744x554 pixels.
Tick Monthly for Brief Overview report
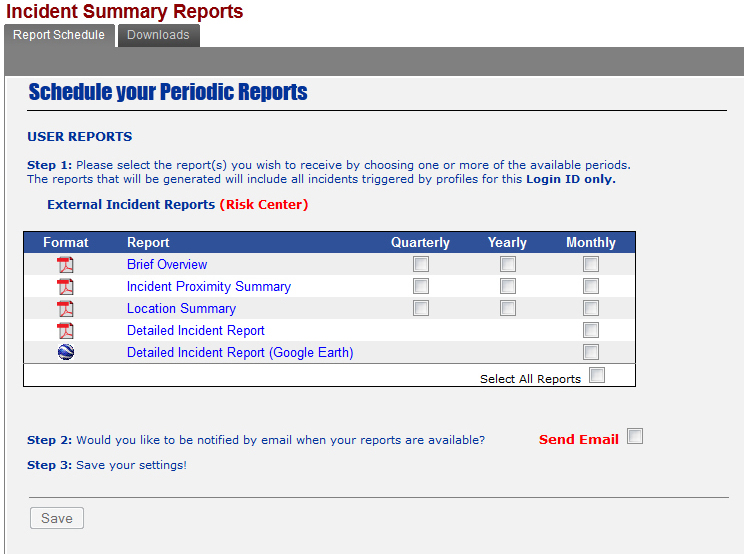click(x=591, y=265)
